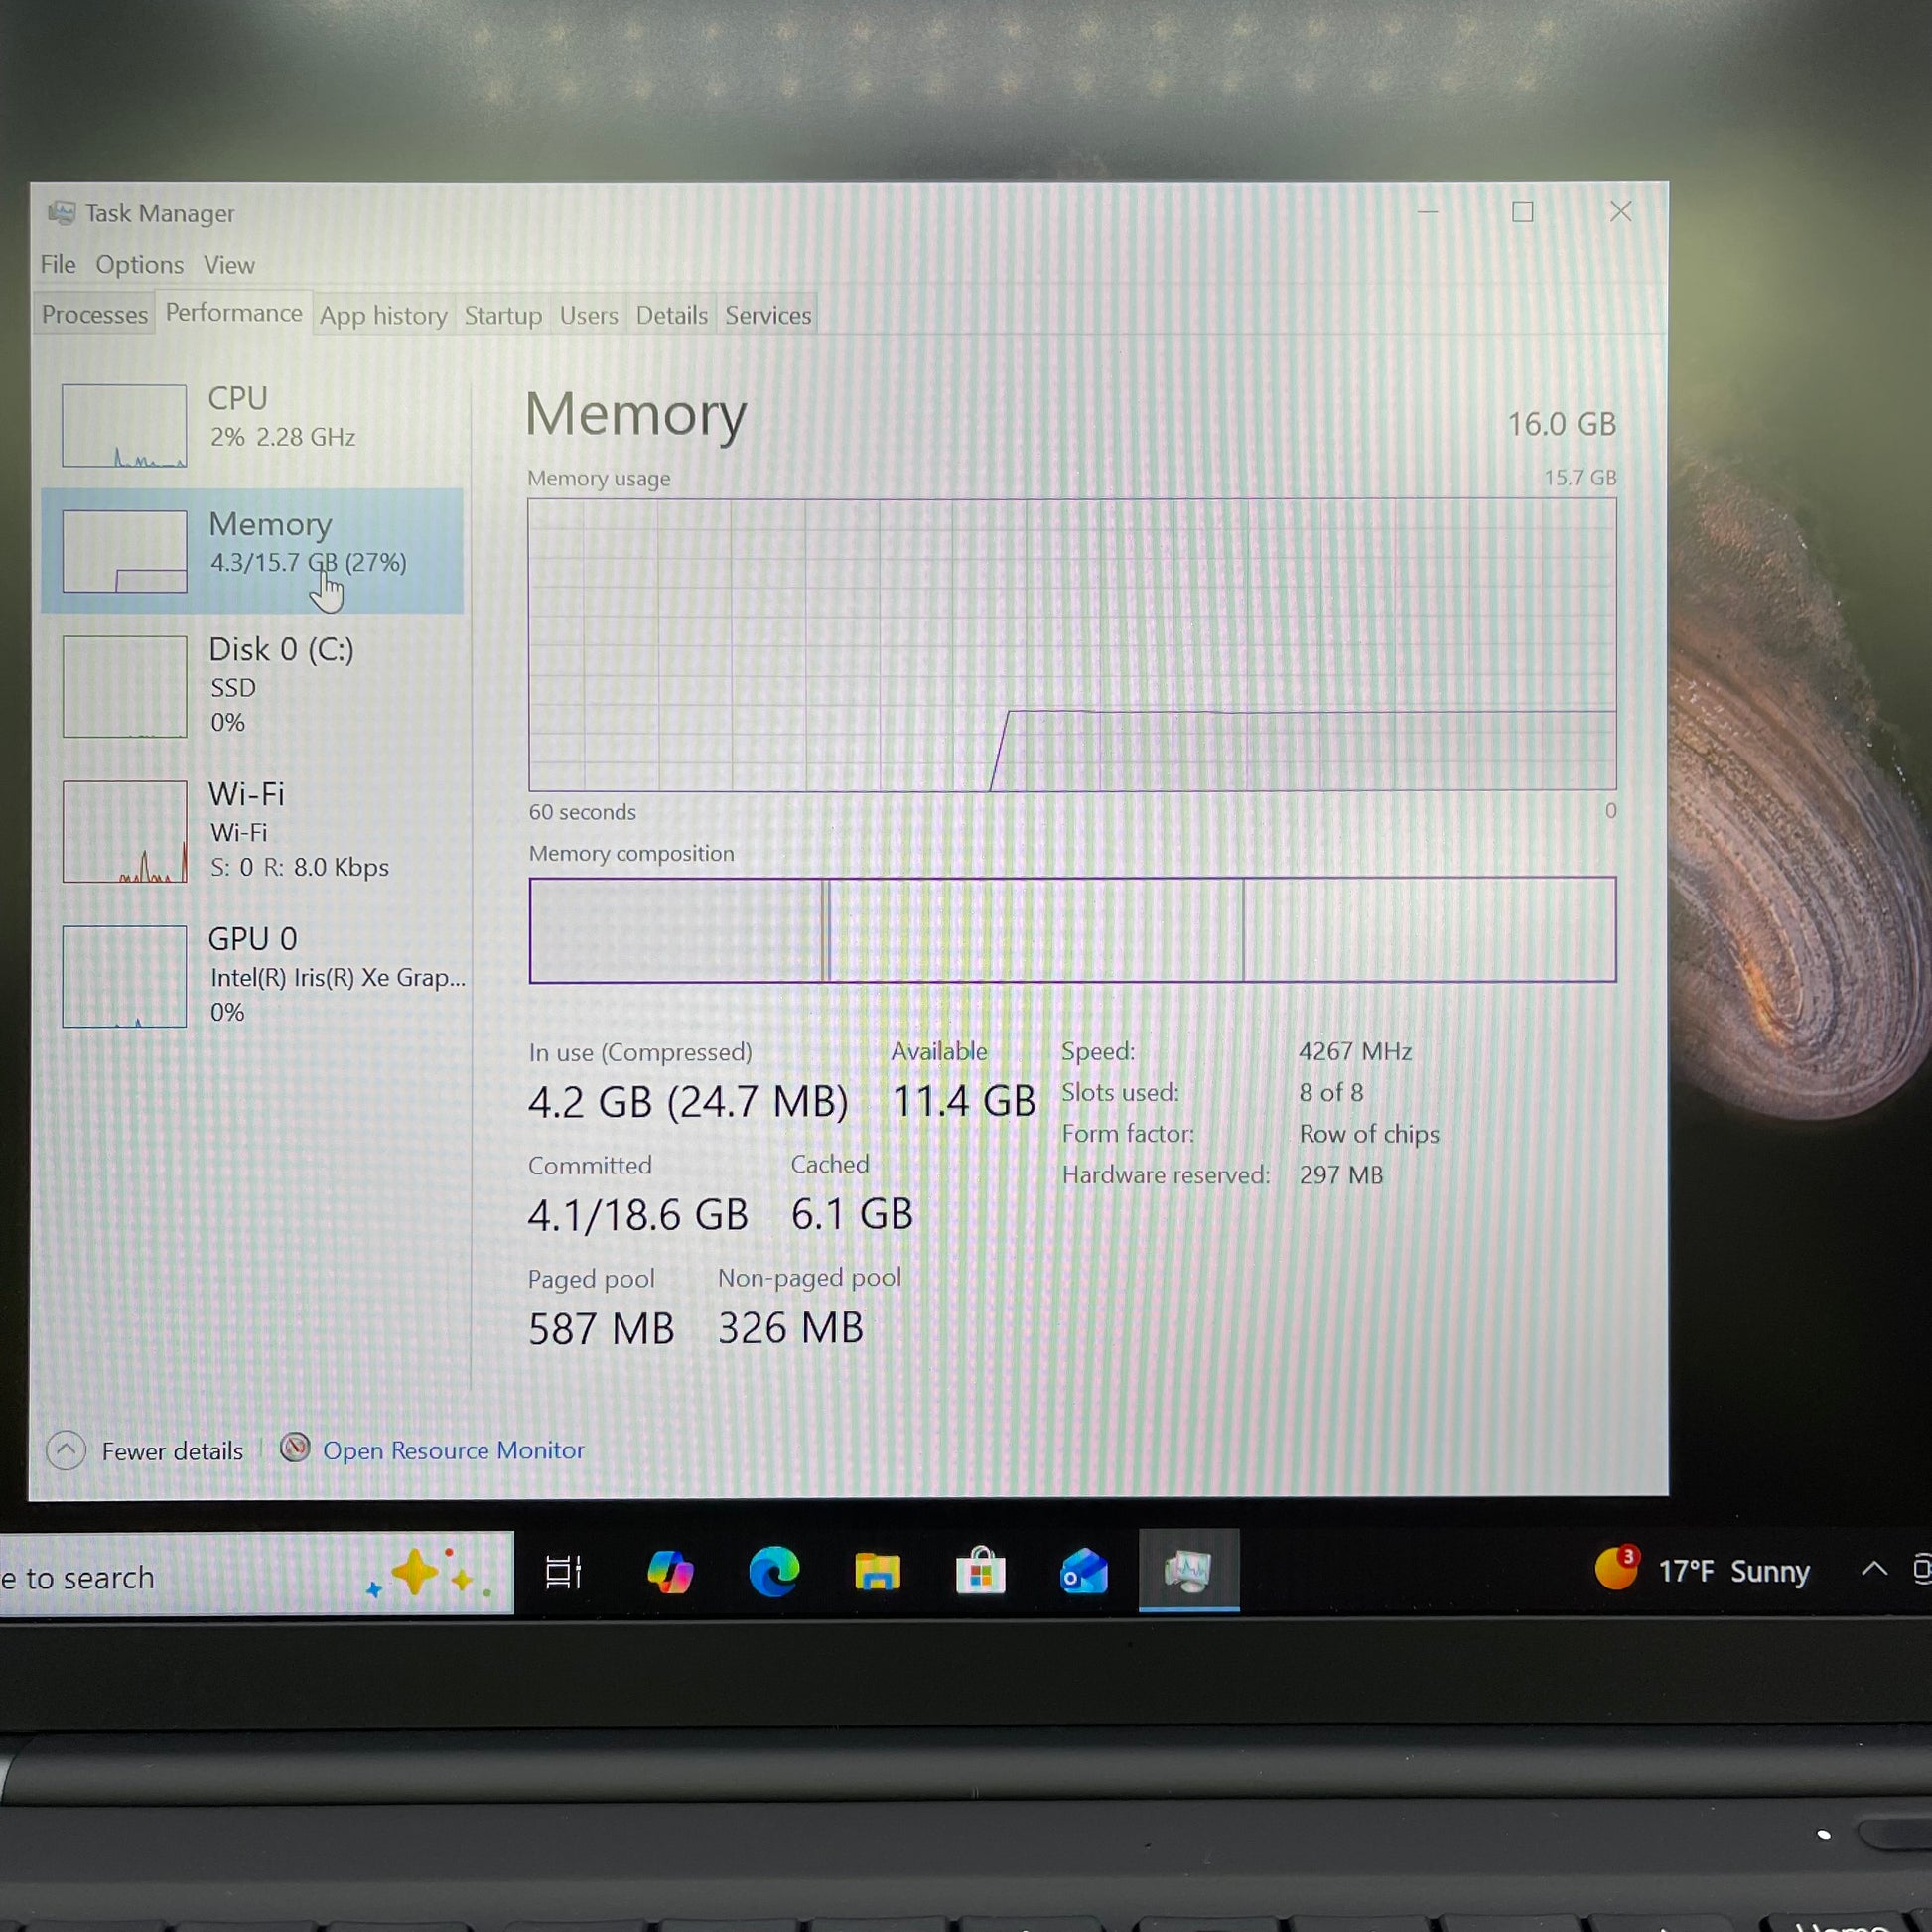Image resolution: width=1932 pixels, height=1932 pixels.
Task: Click the Task Manager title bar icon
Action: coord(62,213)
